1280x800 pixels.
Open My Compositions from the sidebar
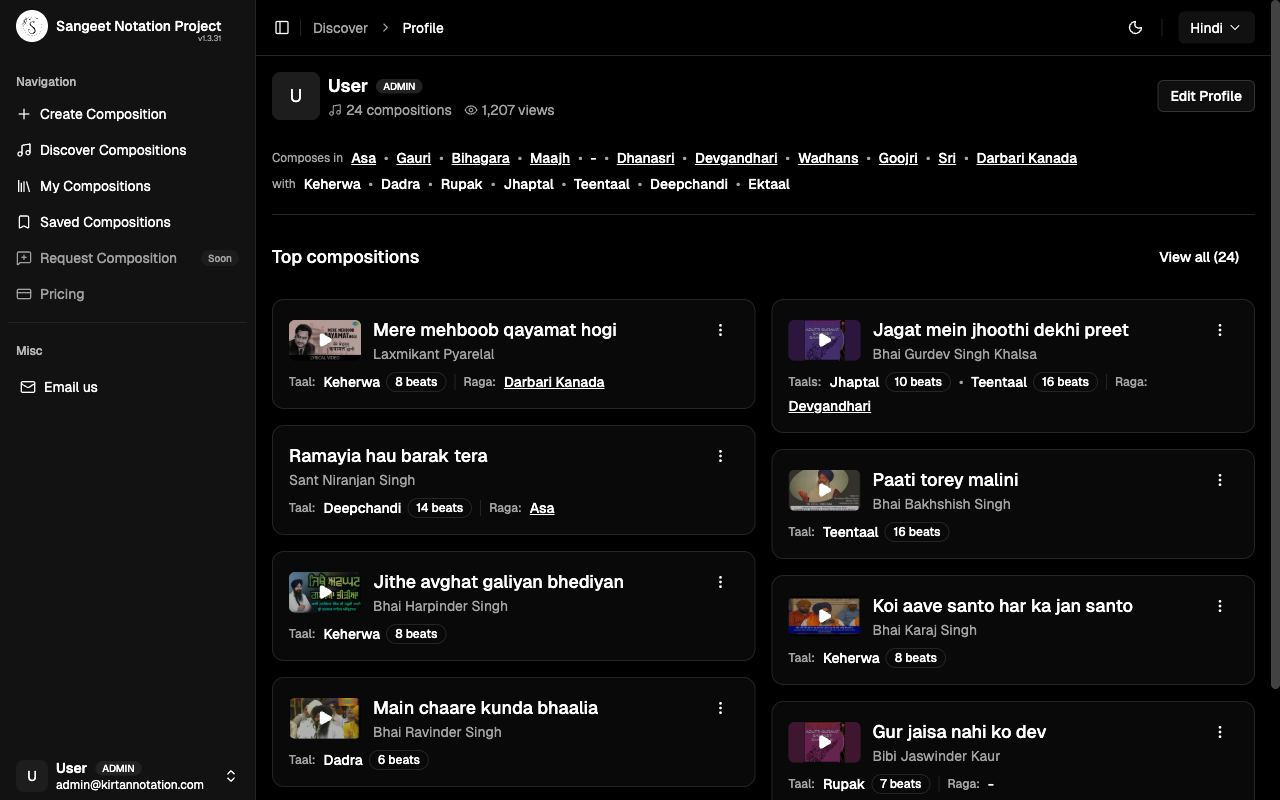click(x=24, y=186)
